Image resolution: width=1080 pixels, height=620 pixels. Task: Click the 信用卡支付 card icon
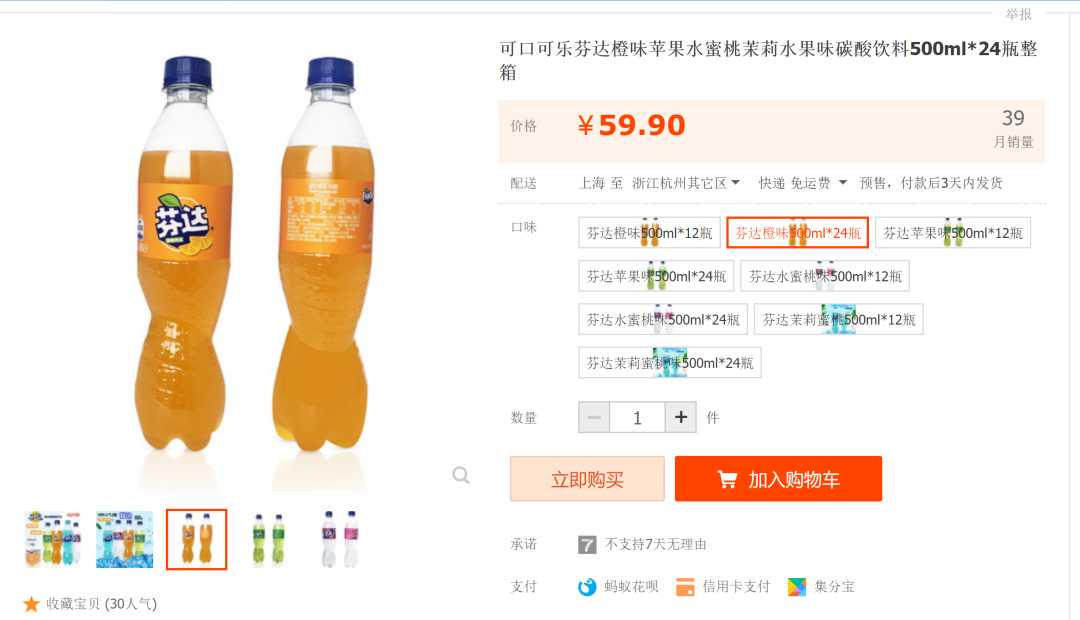(685, 587)
